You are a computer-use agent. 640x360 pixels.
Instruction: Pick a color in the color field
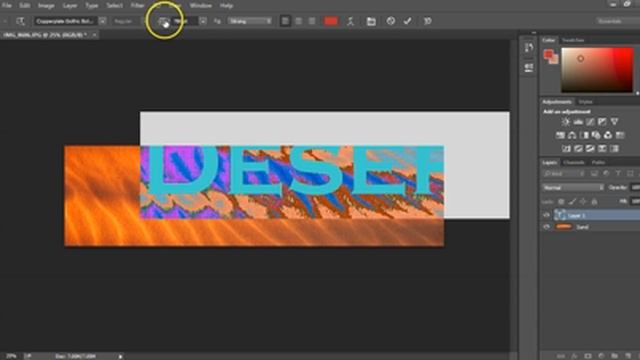(597, 70)
